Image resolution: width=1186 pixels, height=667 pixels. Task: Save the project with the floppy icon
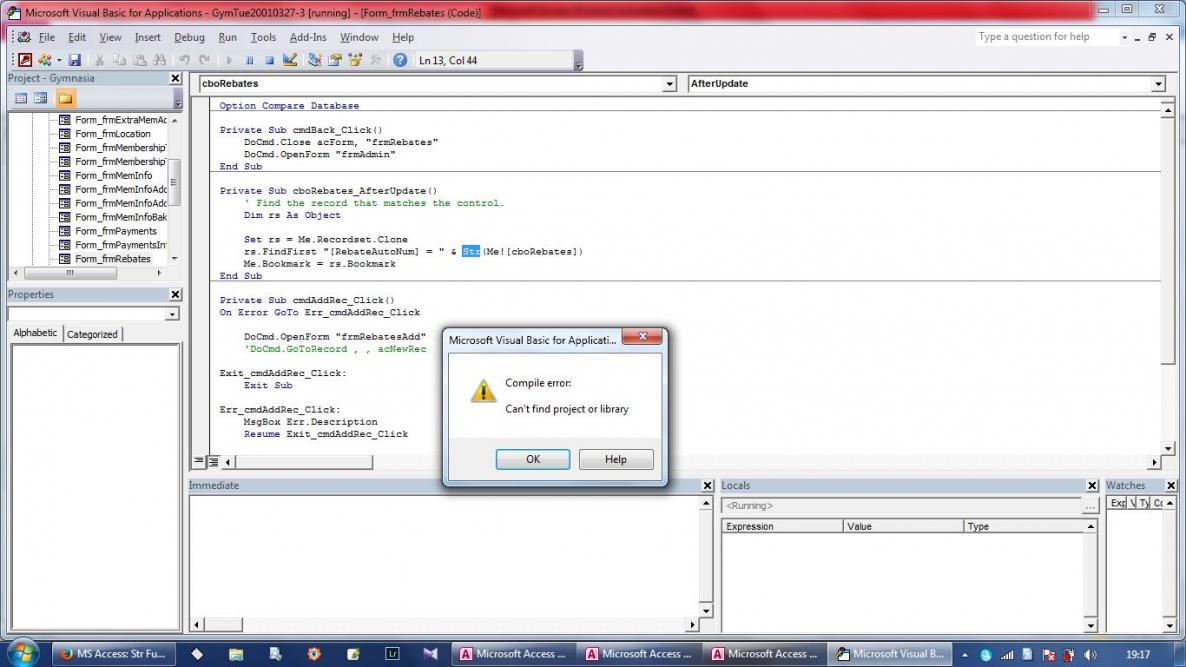pos(74,60)
